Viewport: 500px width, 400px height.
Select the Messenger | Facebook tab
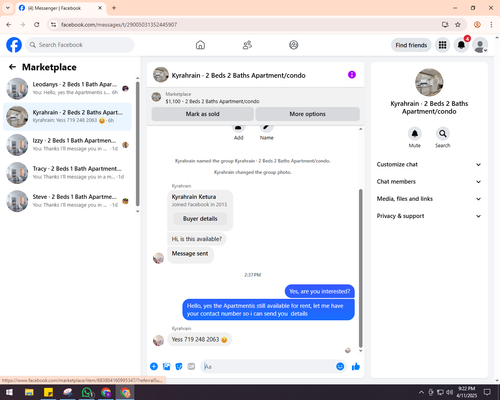61,8
